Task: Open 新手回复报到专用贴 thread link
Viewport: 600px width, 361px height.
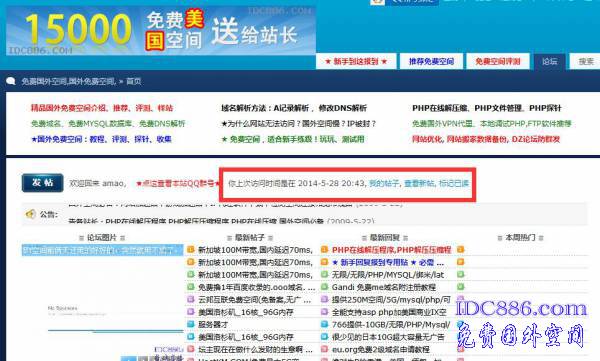Action: pyautogui.click(x=374, y=263)
